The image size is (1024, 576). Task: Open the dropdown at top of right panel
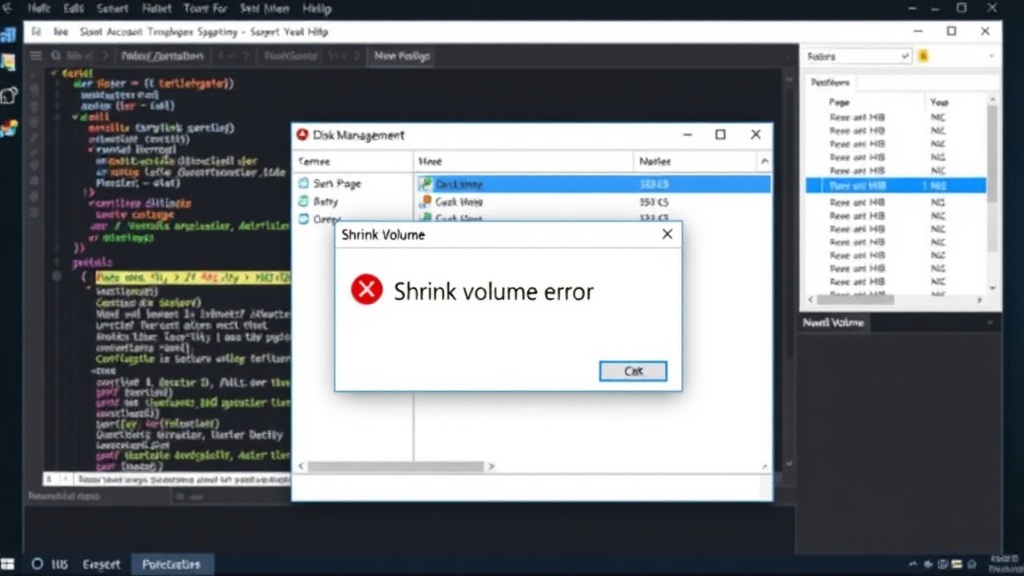(x=858, y=56)
